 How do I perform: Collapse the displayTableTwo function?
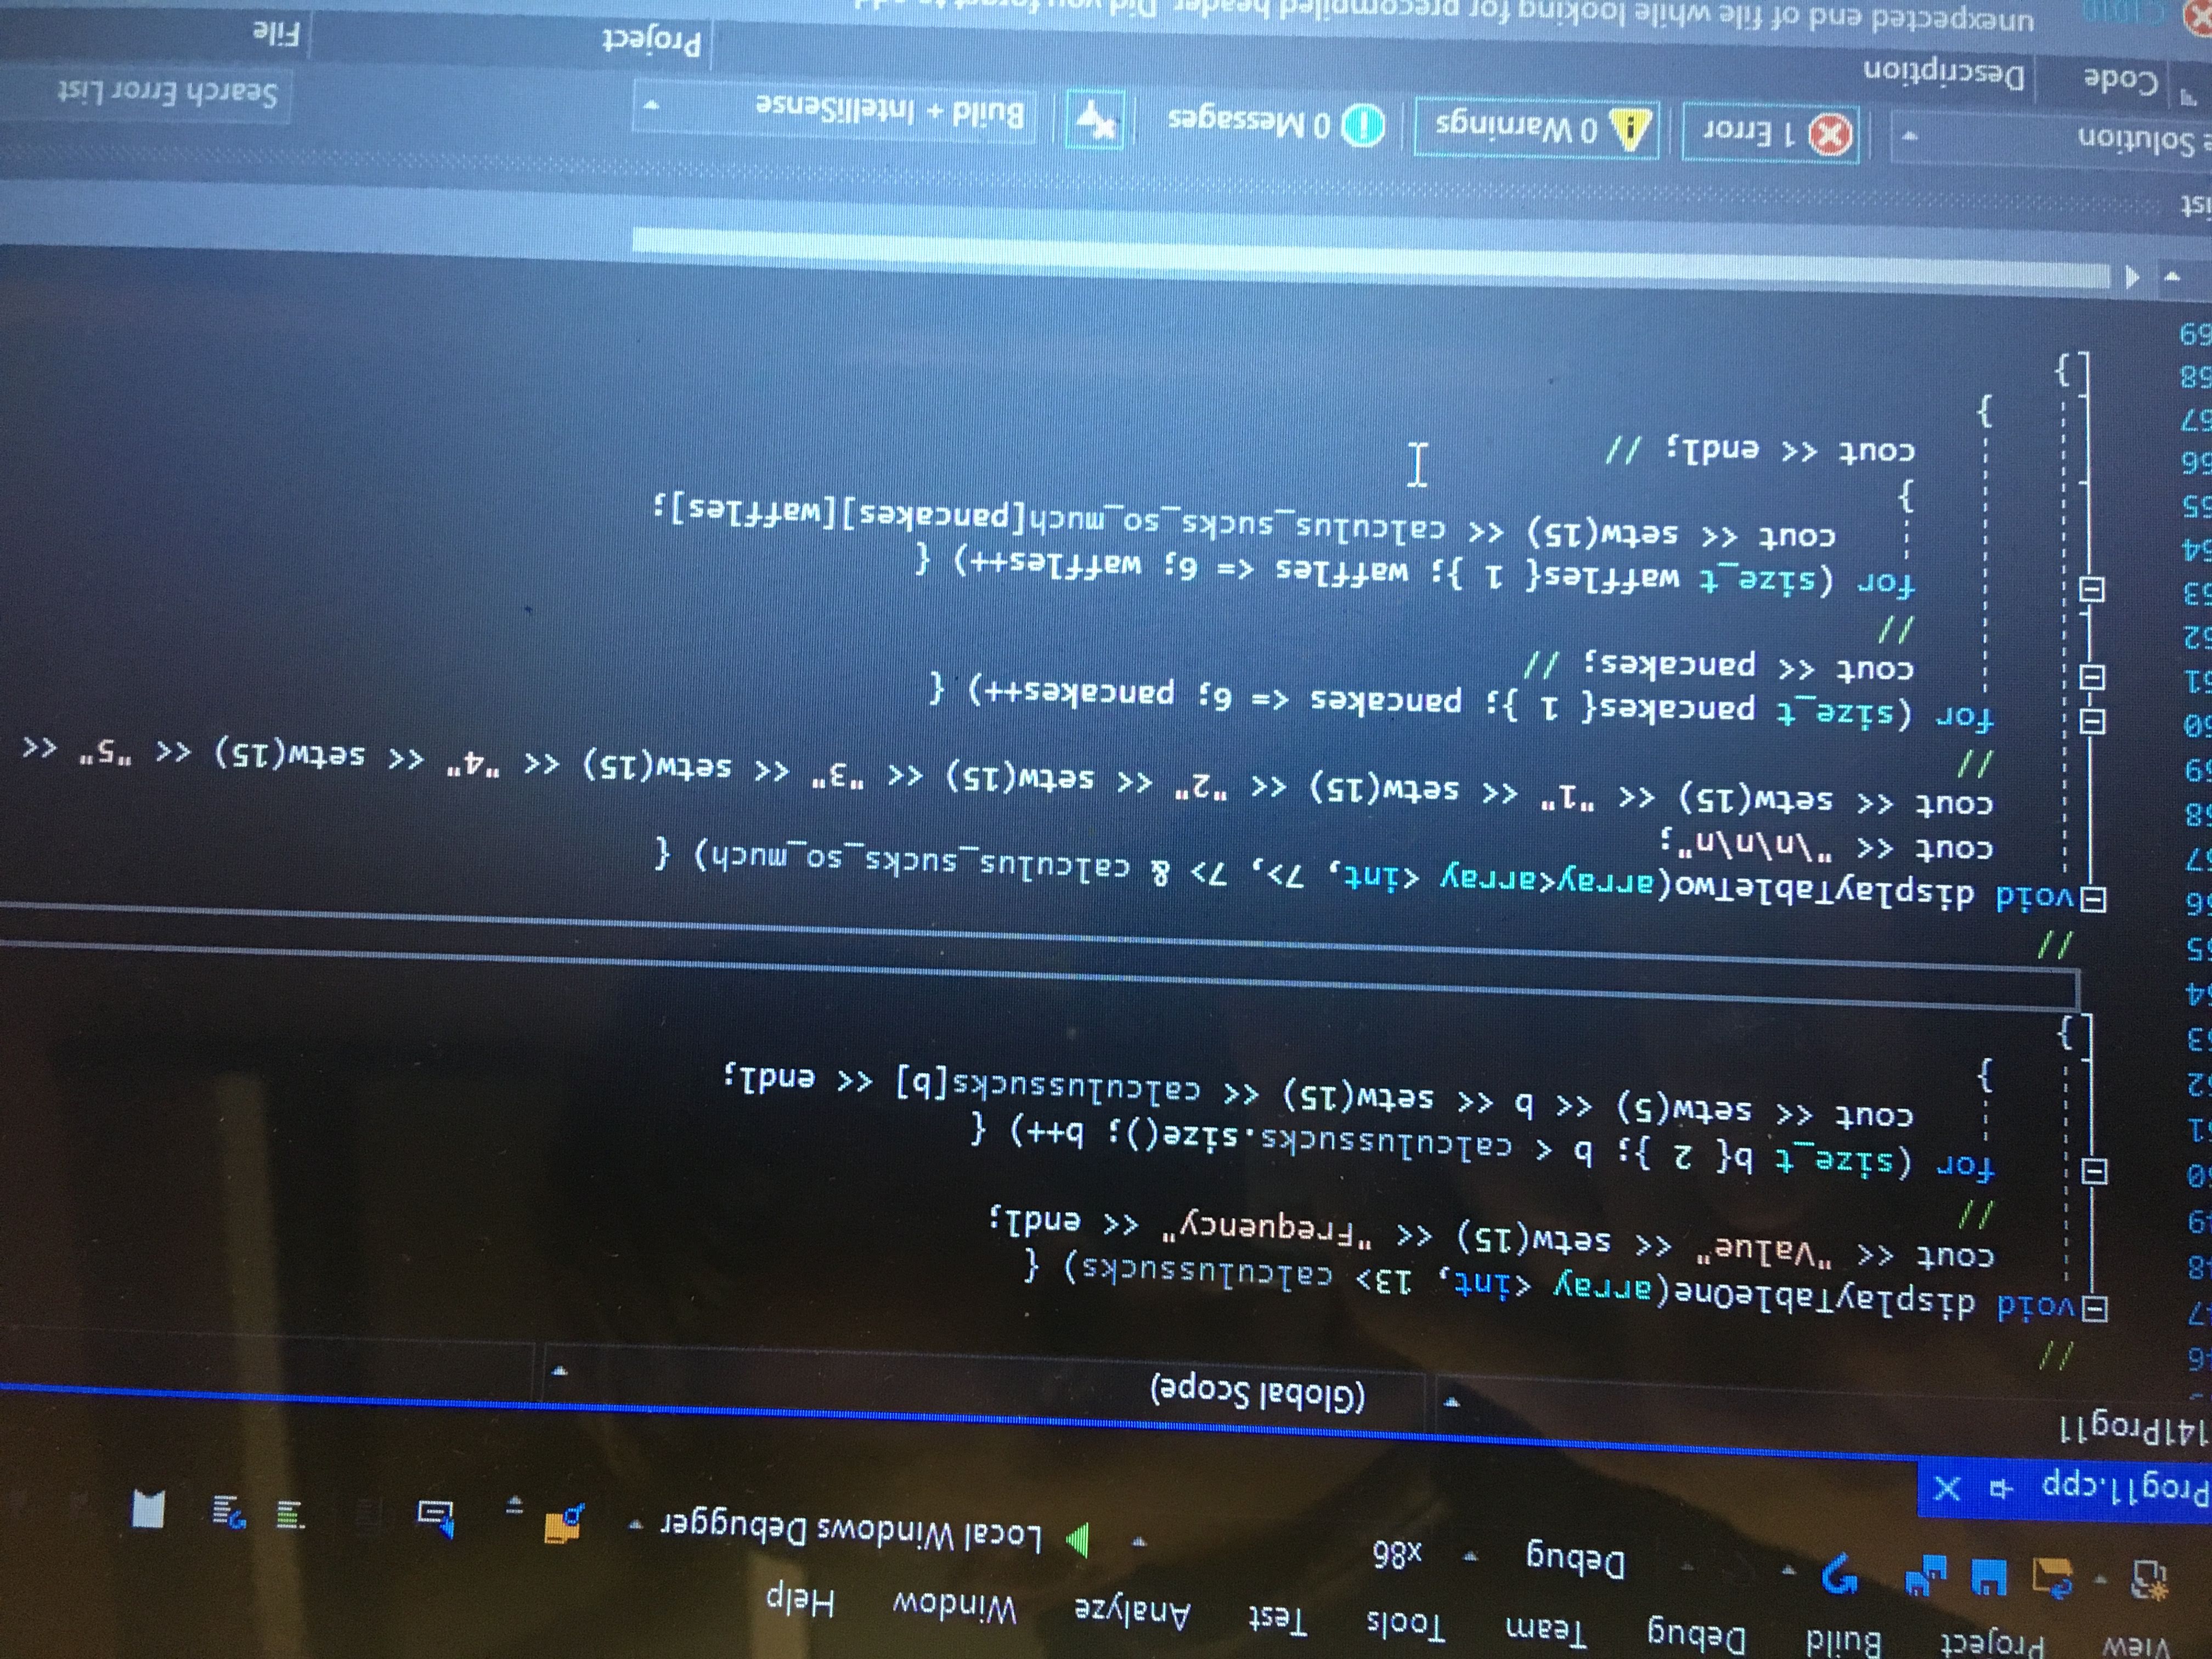2092,901
